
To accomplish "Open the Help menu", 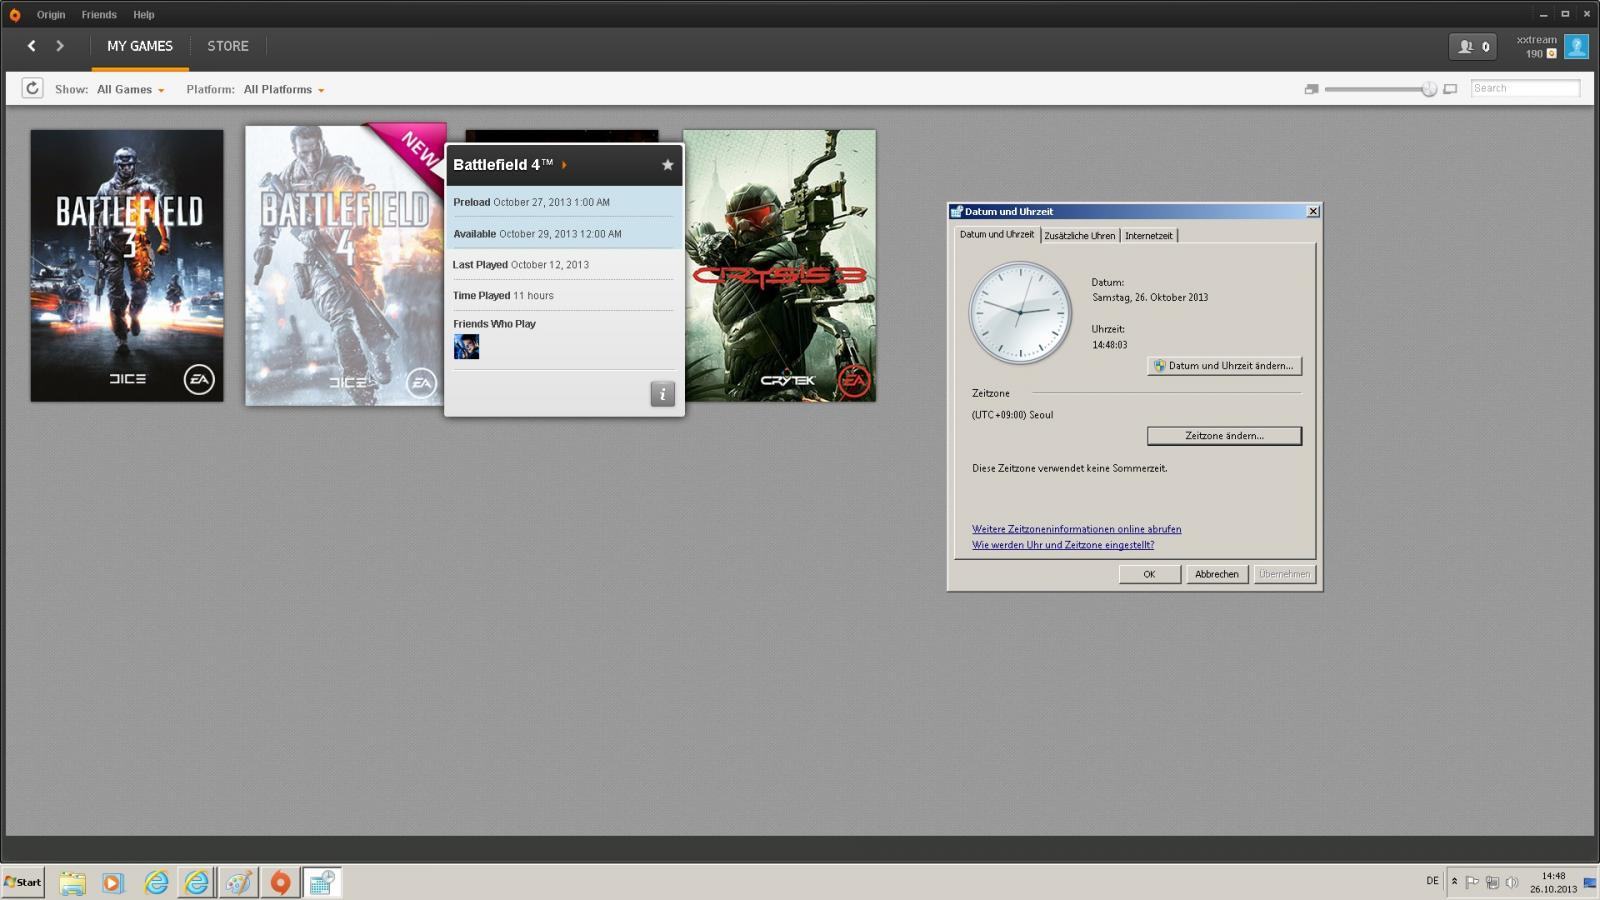I will coord(144,15).
